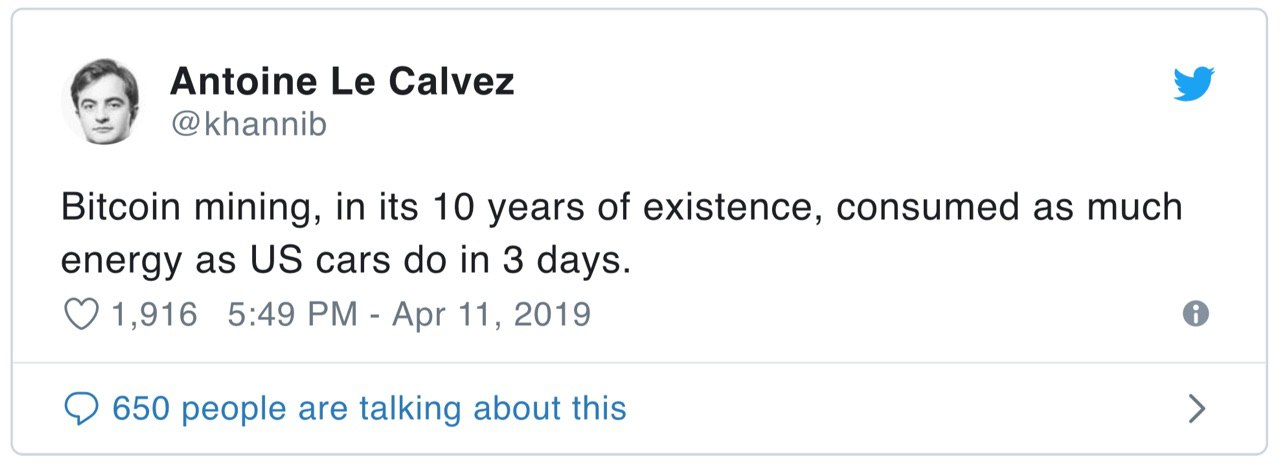Like the tweet with the heart icon
1280x465 pixels.
coord(81,315)
